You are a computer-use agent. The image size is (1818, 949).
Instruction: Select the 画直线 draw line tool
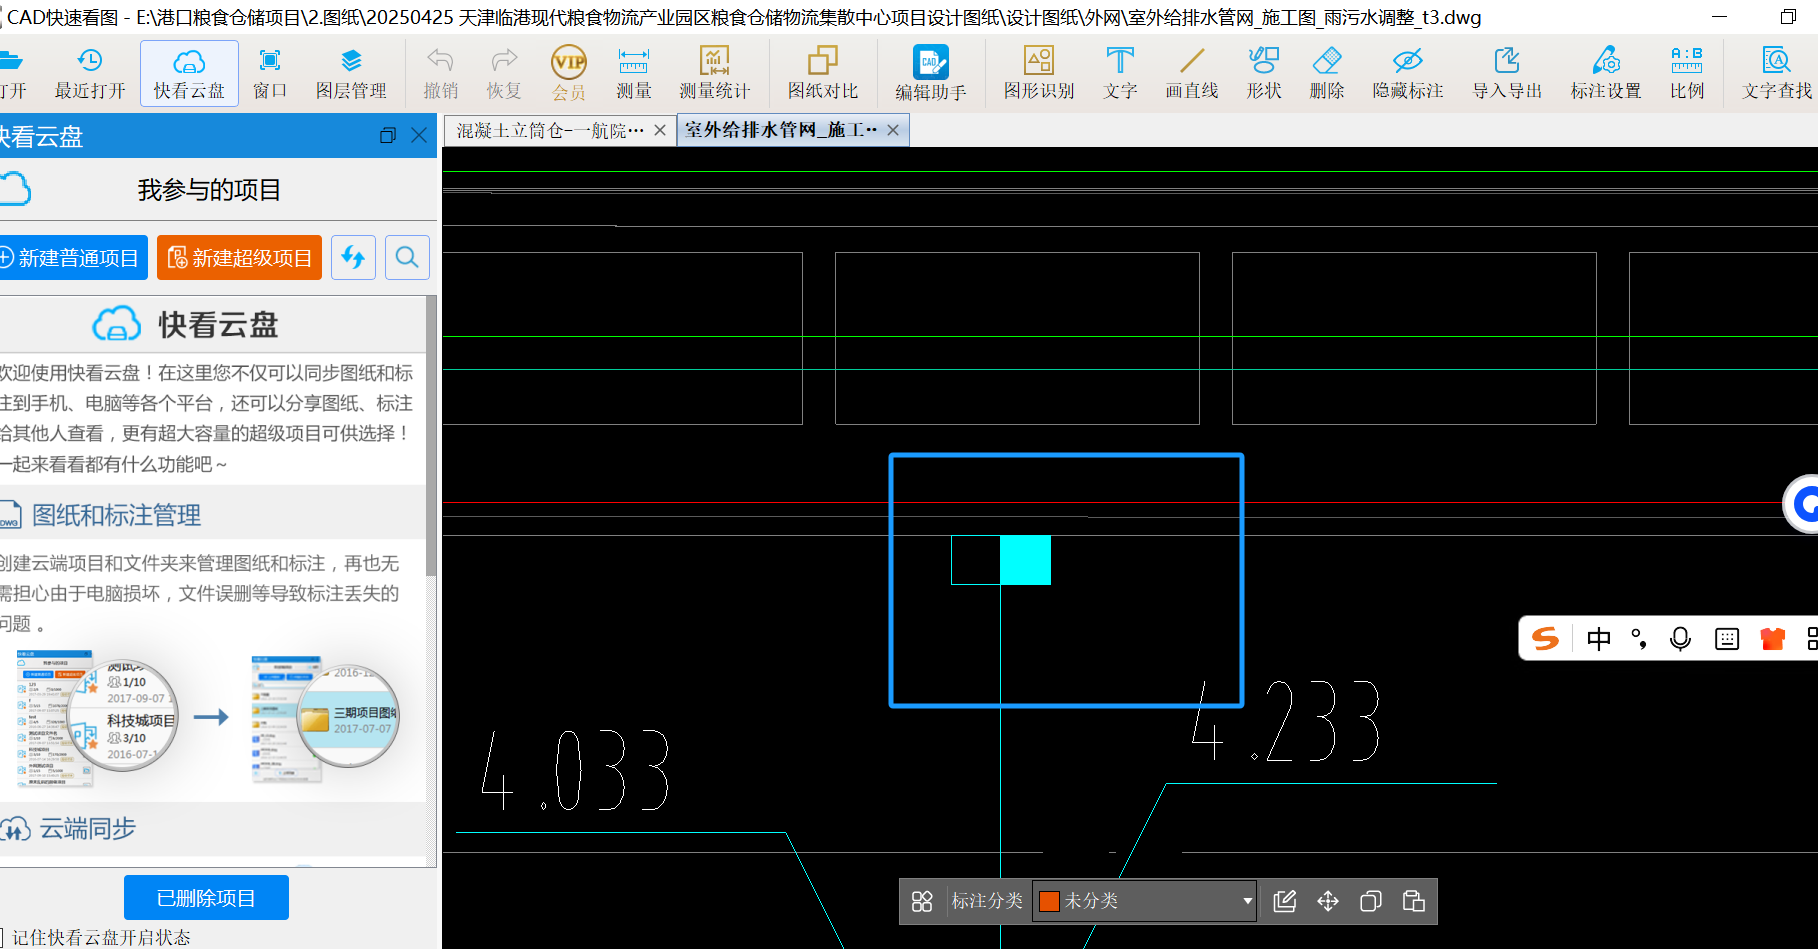pos(1191,73)
